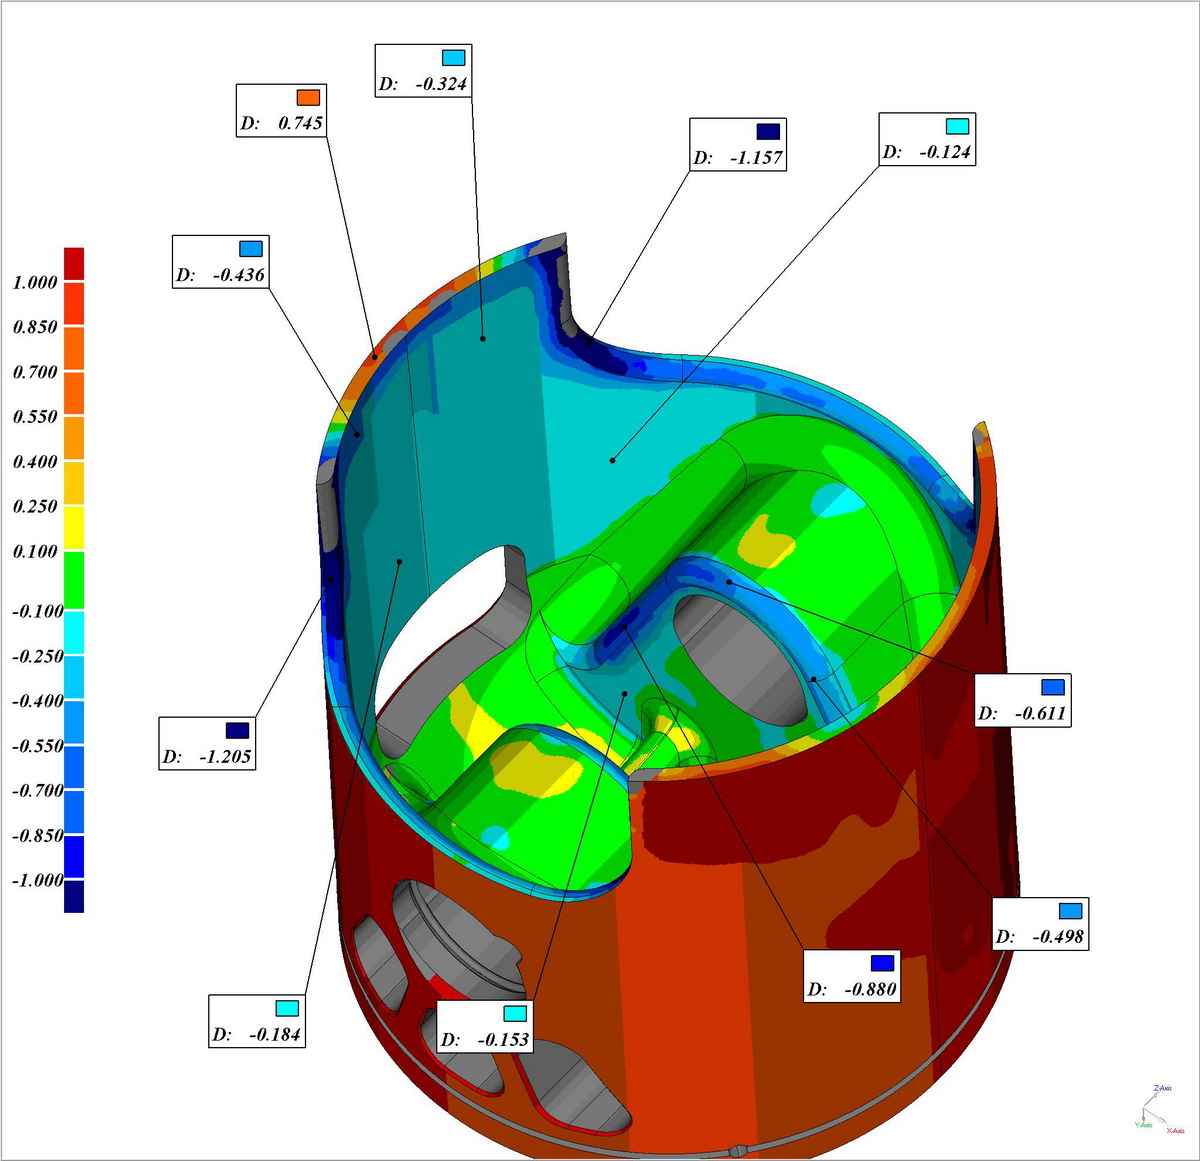Select the D: -0.153 annotation callout

coord(485,1027)
